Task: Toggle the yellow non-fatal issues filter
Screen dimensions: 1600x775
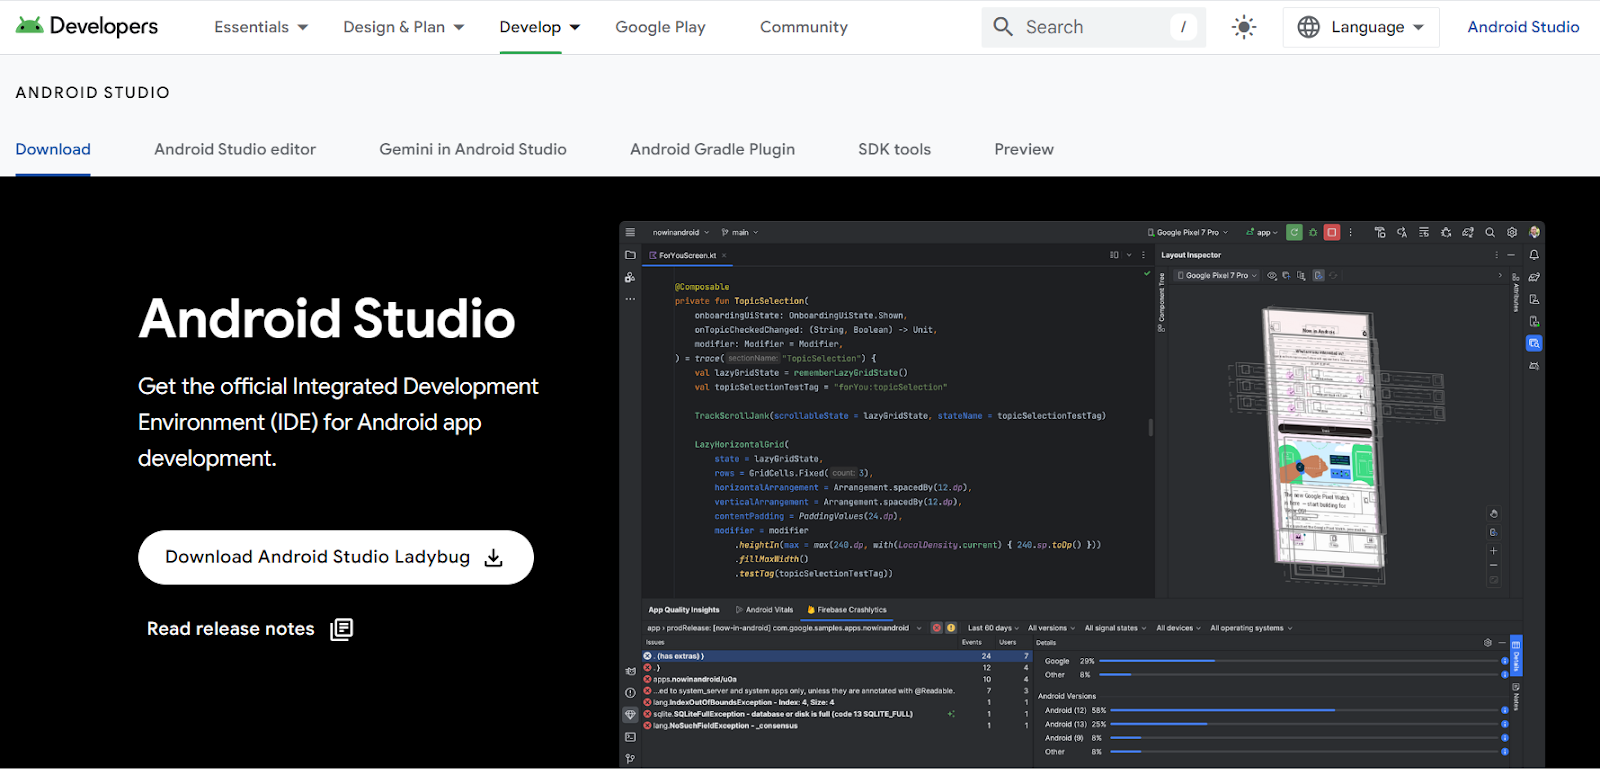Action: click(951, 628)
